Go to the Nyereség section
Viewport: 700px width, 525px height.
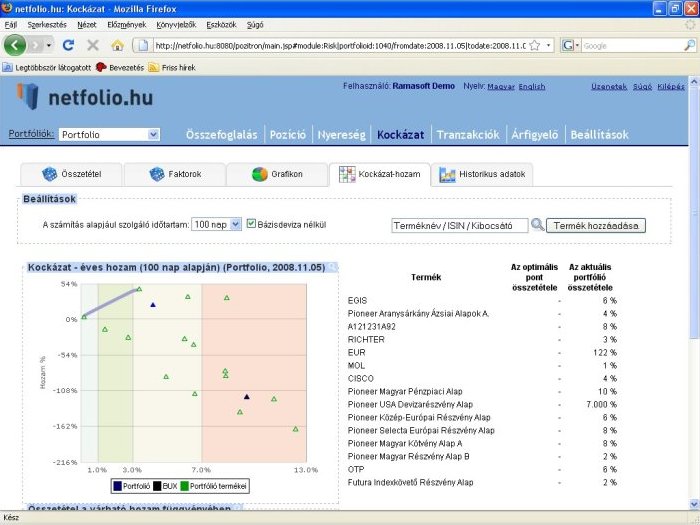click(341, 134)
